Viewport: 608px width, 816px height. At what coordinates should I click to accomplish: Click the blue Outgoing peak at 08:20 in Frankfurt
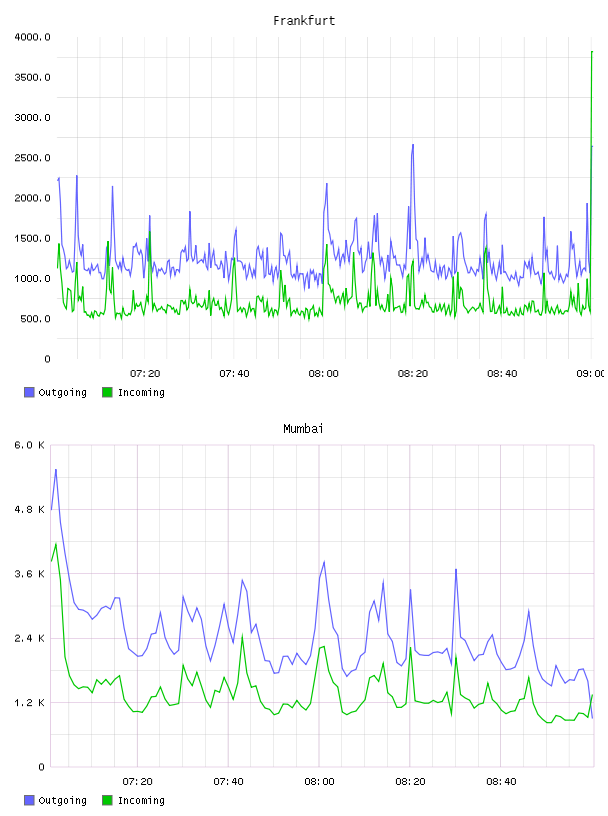tap(413, 145)
